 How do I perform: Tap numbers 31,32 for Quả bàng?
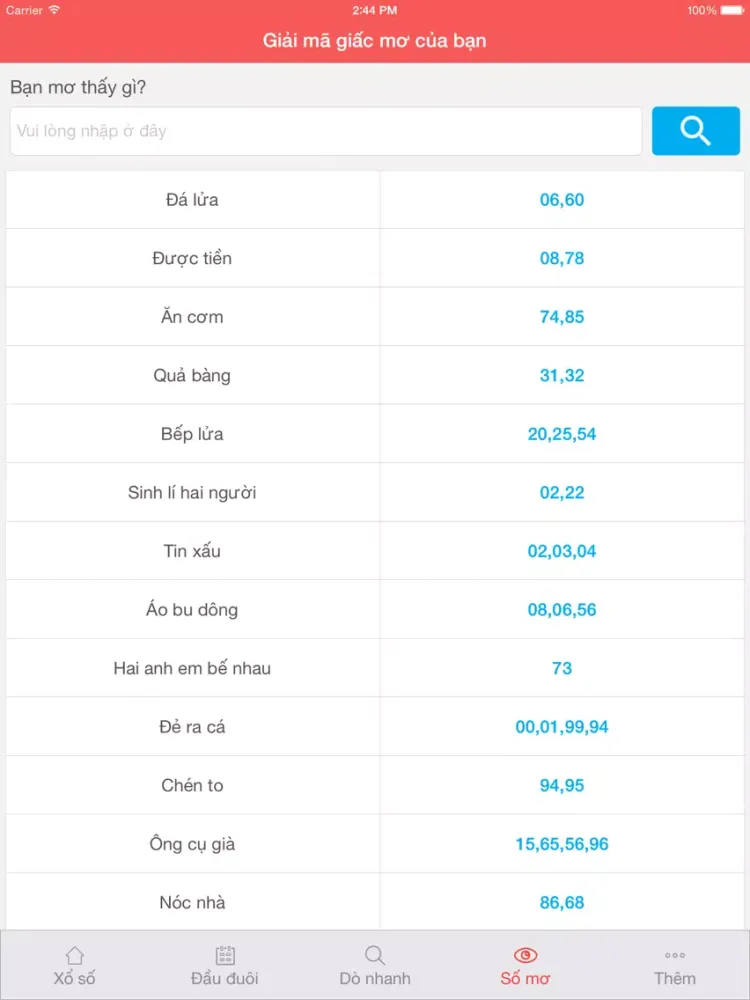click(x=562, y=375)
